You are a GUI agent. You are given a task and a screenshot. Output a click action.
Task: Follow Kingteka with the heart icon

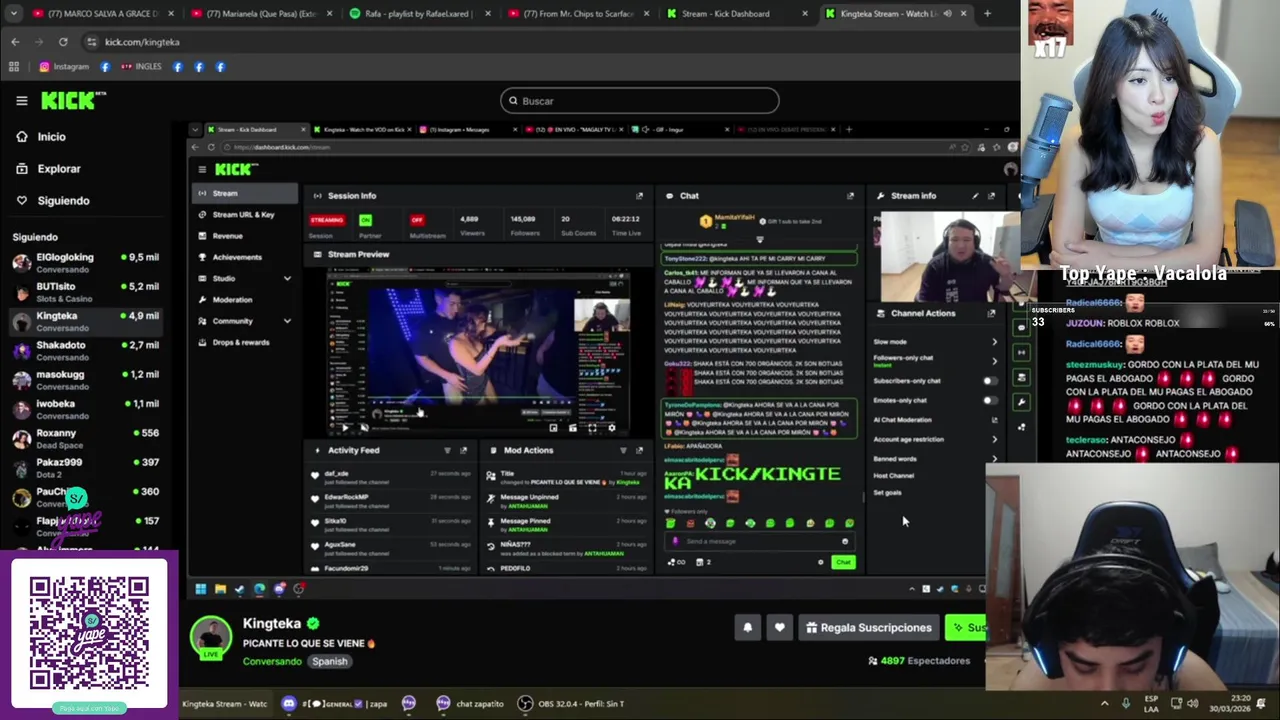tap(780, 628)
